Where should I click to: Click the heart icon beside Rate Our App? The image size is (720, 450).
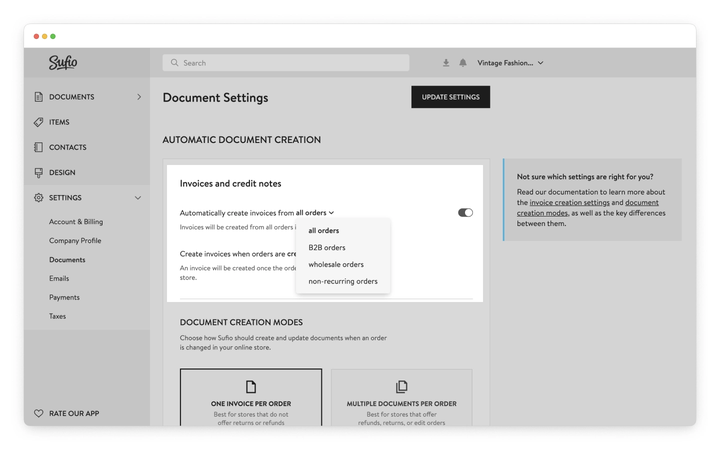coord(39,413)
